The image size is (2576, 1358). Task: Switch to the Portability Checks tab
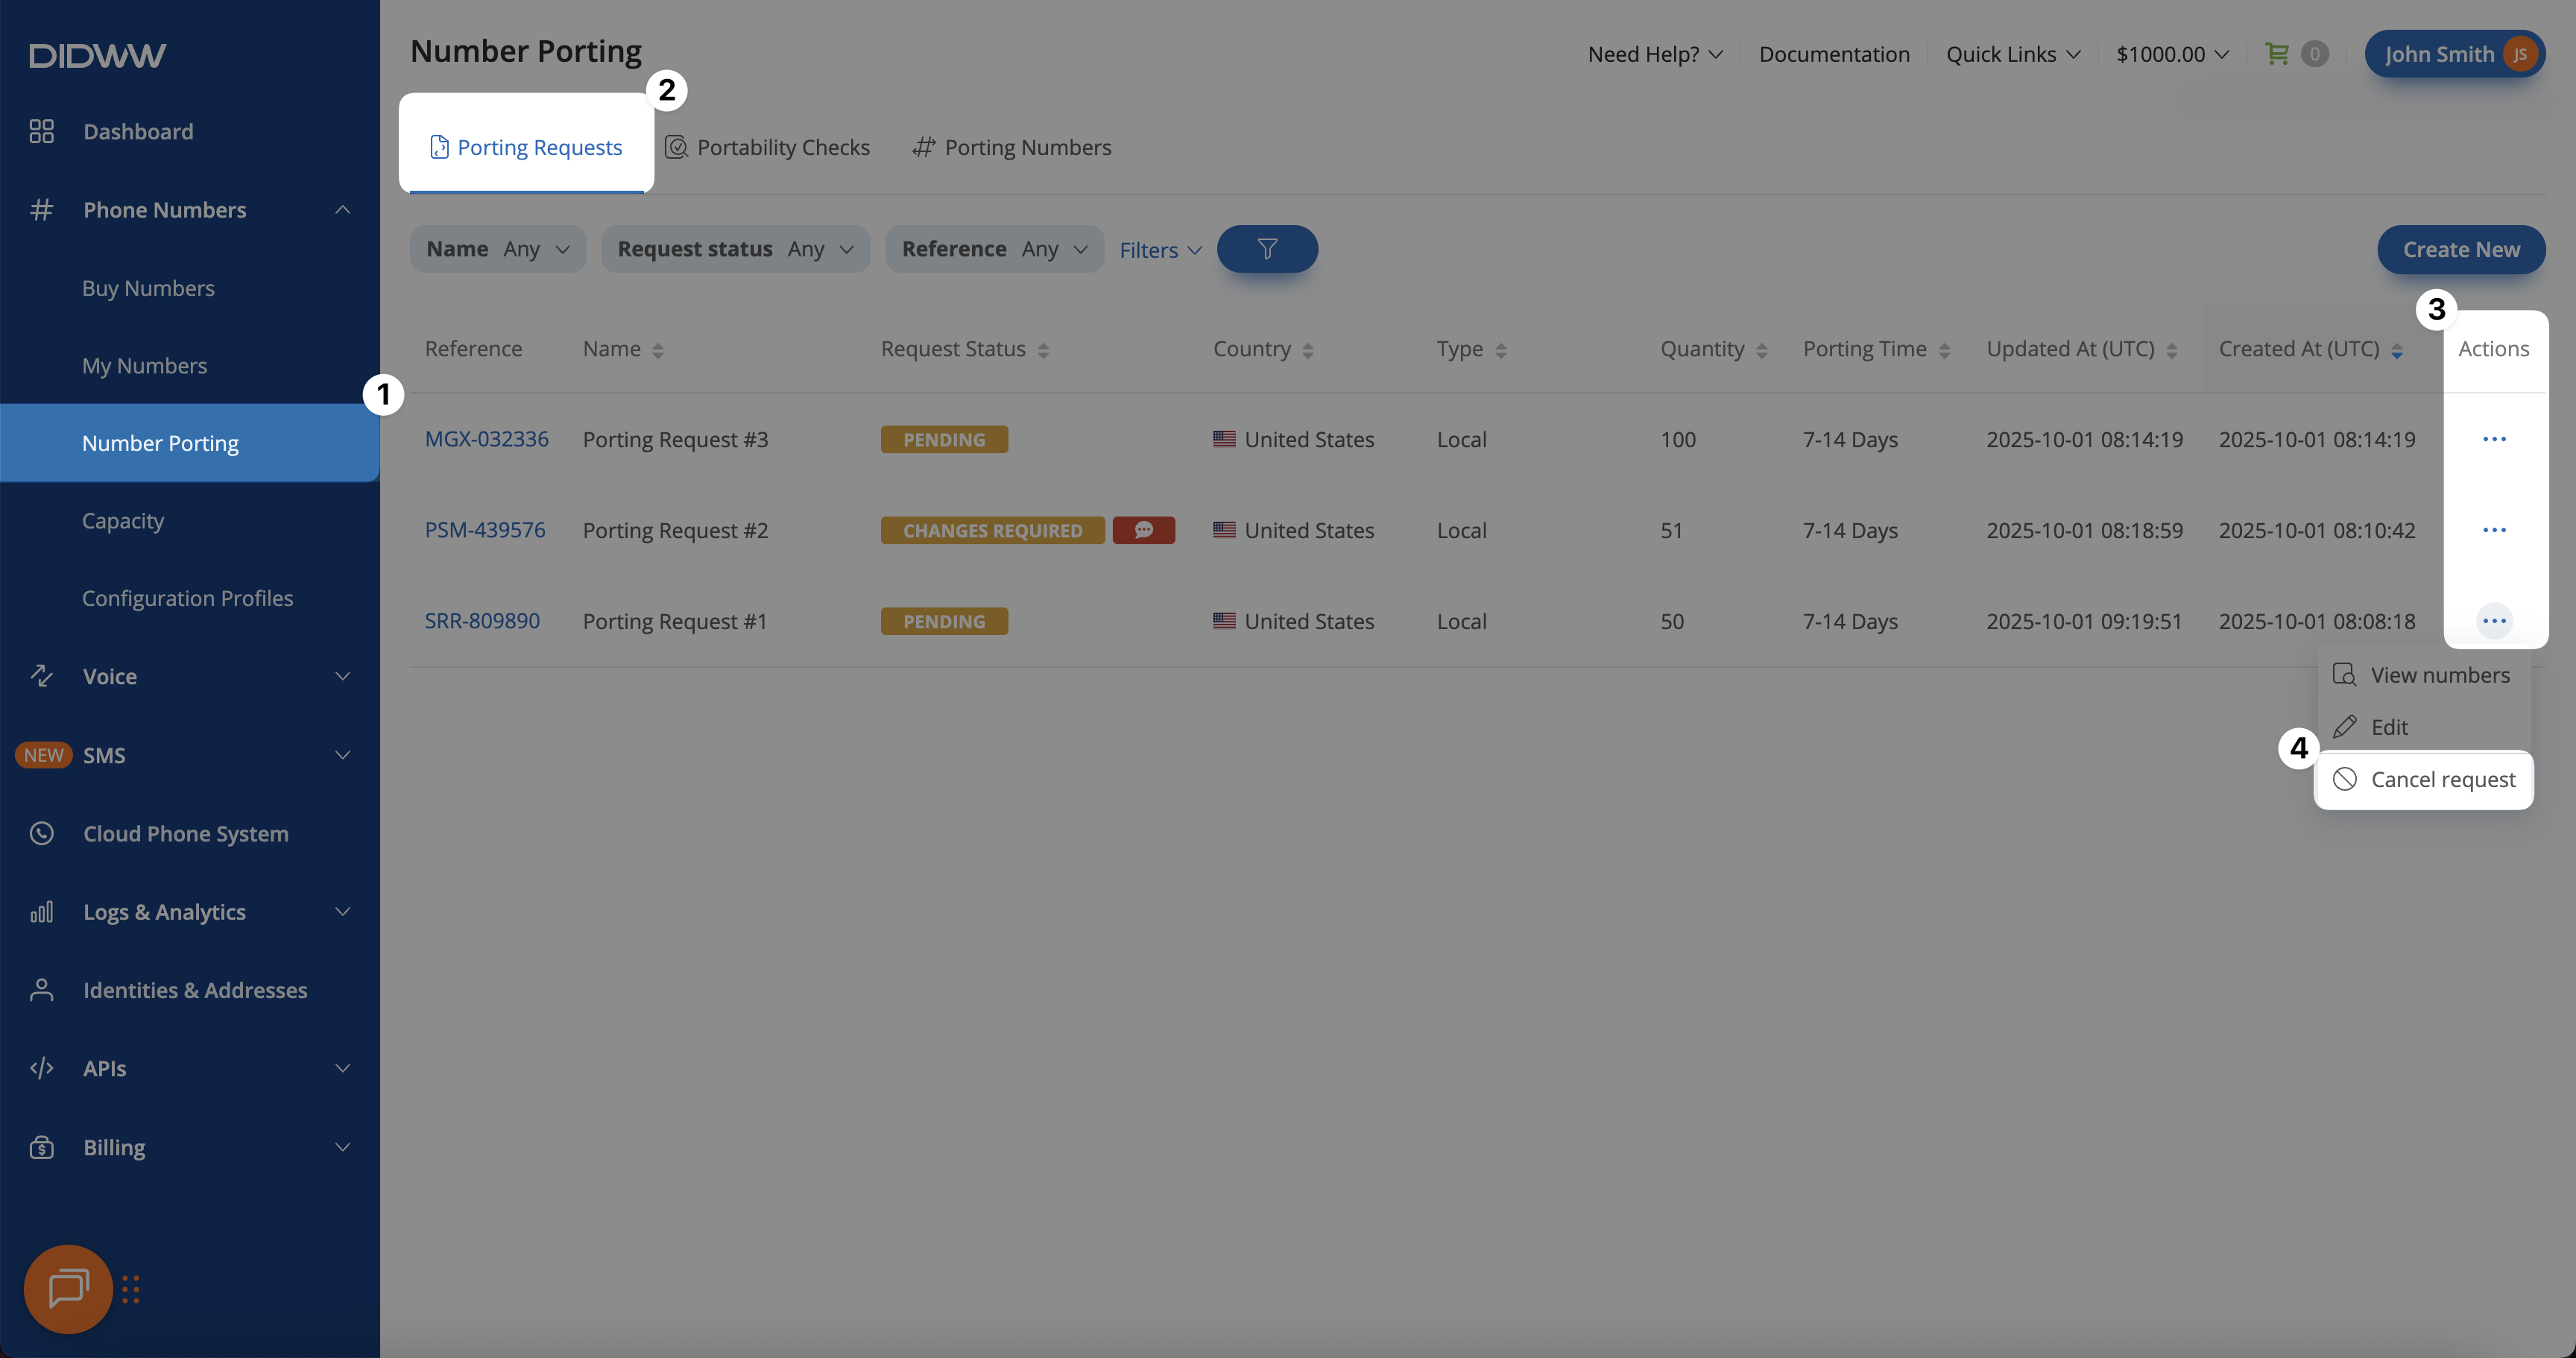tap(767, 147)
